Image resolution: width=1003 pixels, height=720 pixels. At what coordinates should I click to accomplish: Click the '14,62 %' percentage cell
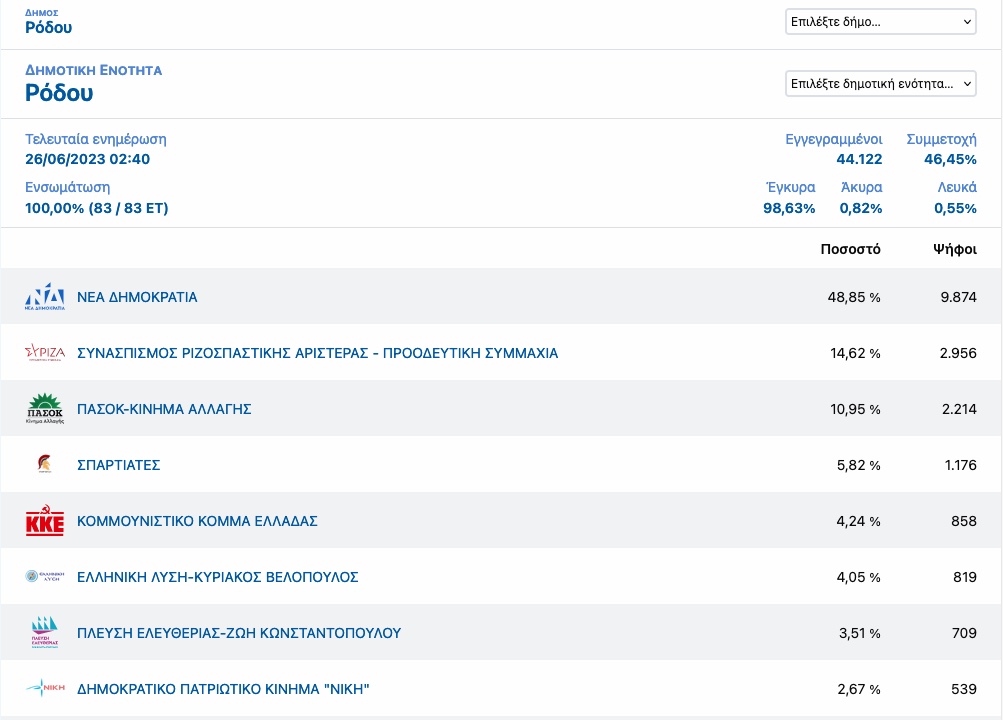pos(855,353)
